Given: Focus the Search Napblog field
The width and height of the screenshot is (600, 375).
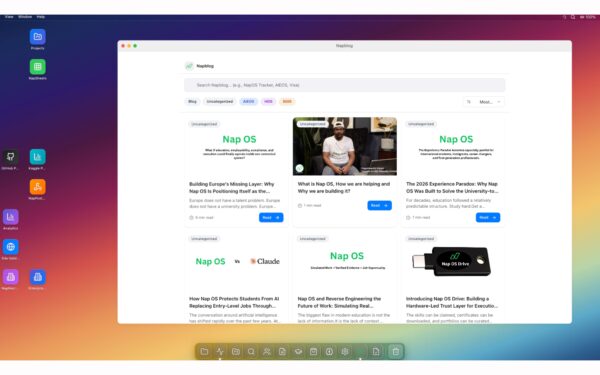Looking at the screenshot, I should [344, 85].
